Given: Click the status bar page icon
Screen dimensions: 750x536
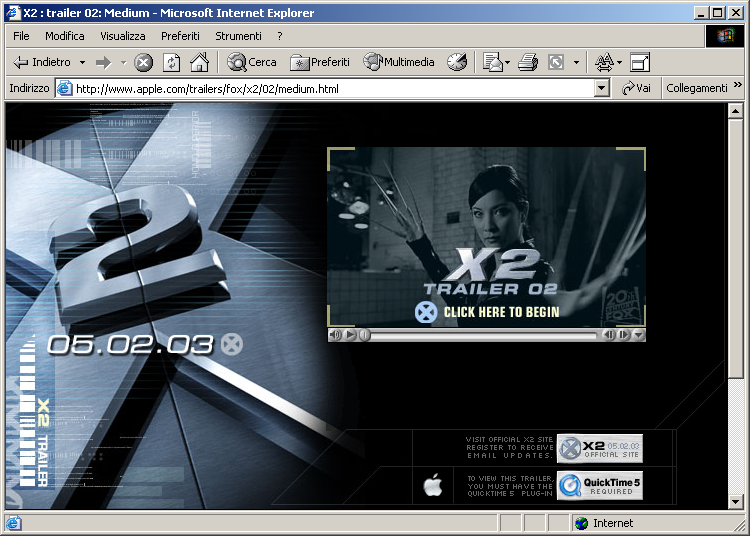Looking at the screenshot, I should tap(13, 523).
